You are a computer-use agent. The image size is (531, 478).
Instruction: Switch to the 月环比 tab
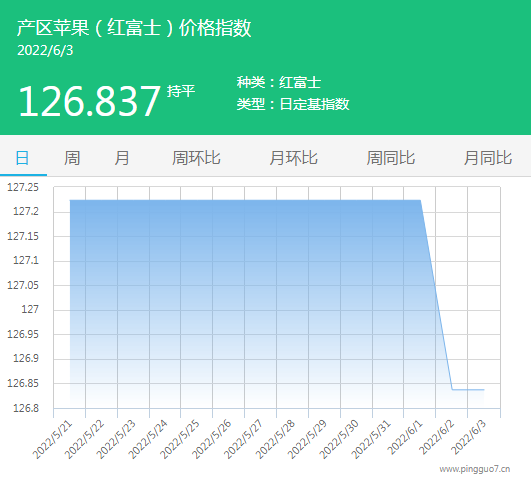click(293, 158)
